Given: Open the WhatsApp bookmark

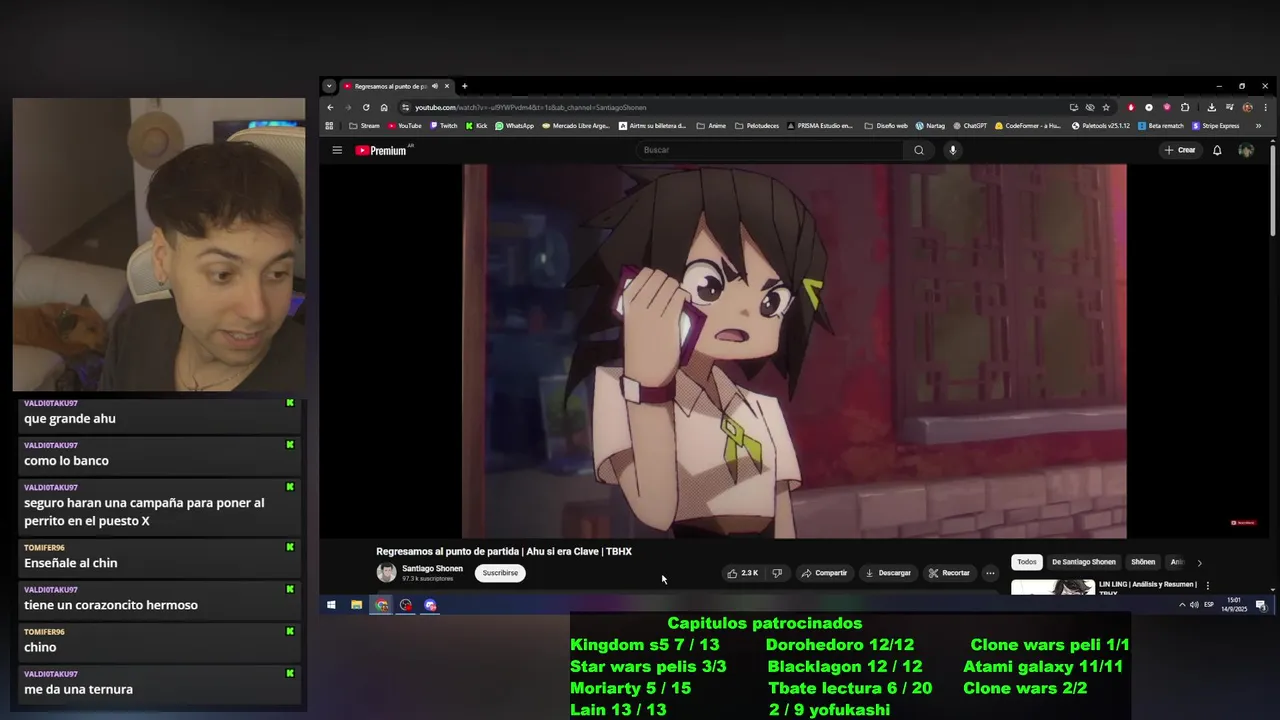Looking at the screenshot, I should point(514,126).
